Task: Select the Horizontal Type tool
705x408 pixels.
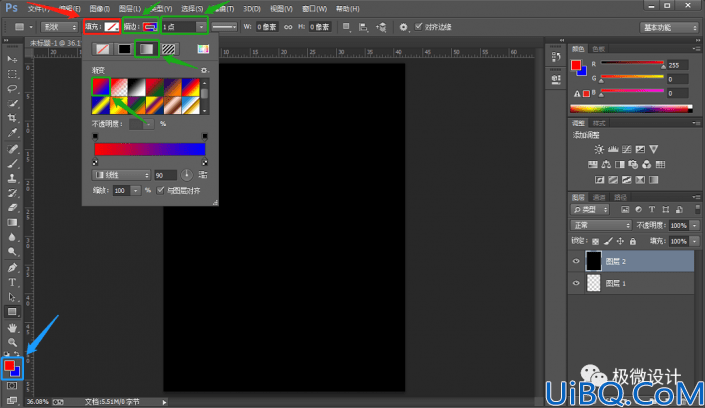Action: point(12,282)
